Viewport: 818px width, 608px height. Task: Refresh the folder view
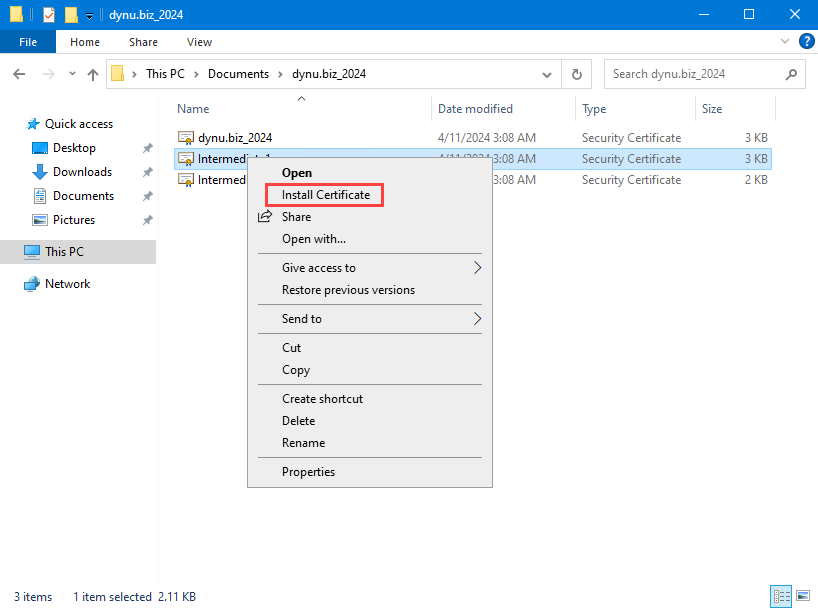576,74
